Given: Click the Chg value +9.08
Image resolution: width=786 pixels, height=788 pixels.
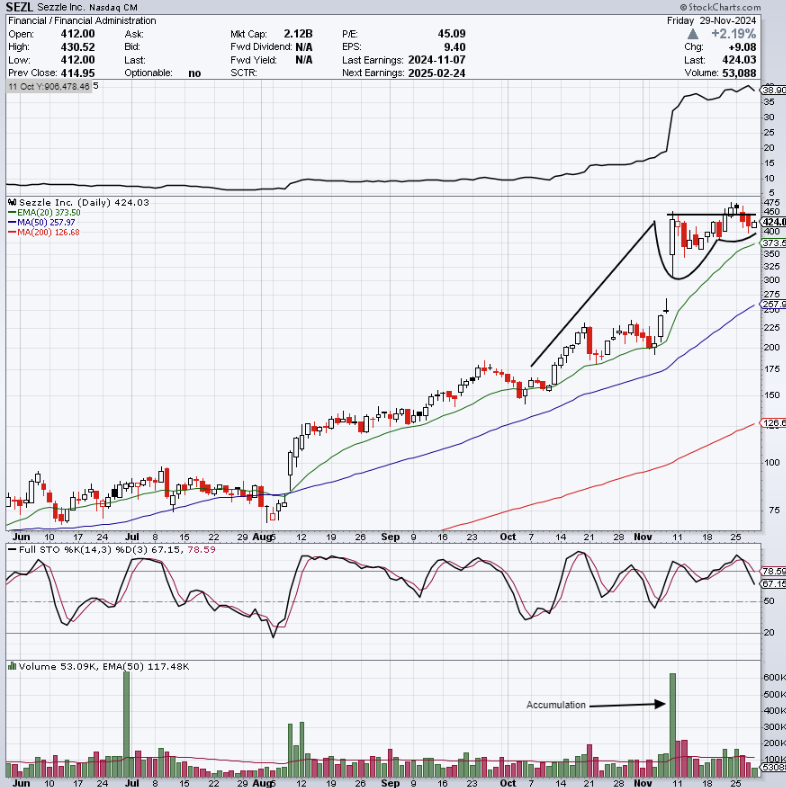Looking at the screenshot, I should (742, 47).
